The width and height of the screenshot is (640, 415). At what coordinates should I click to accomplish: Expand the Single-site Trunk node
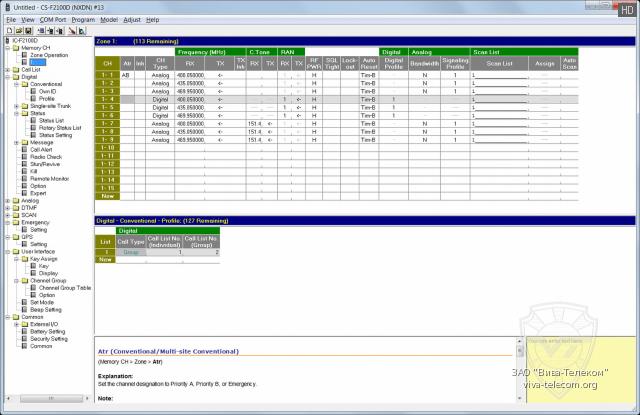(16, 106)
